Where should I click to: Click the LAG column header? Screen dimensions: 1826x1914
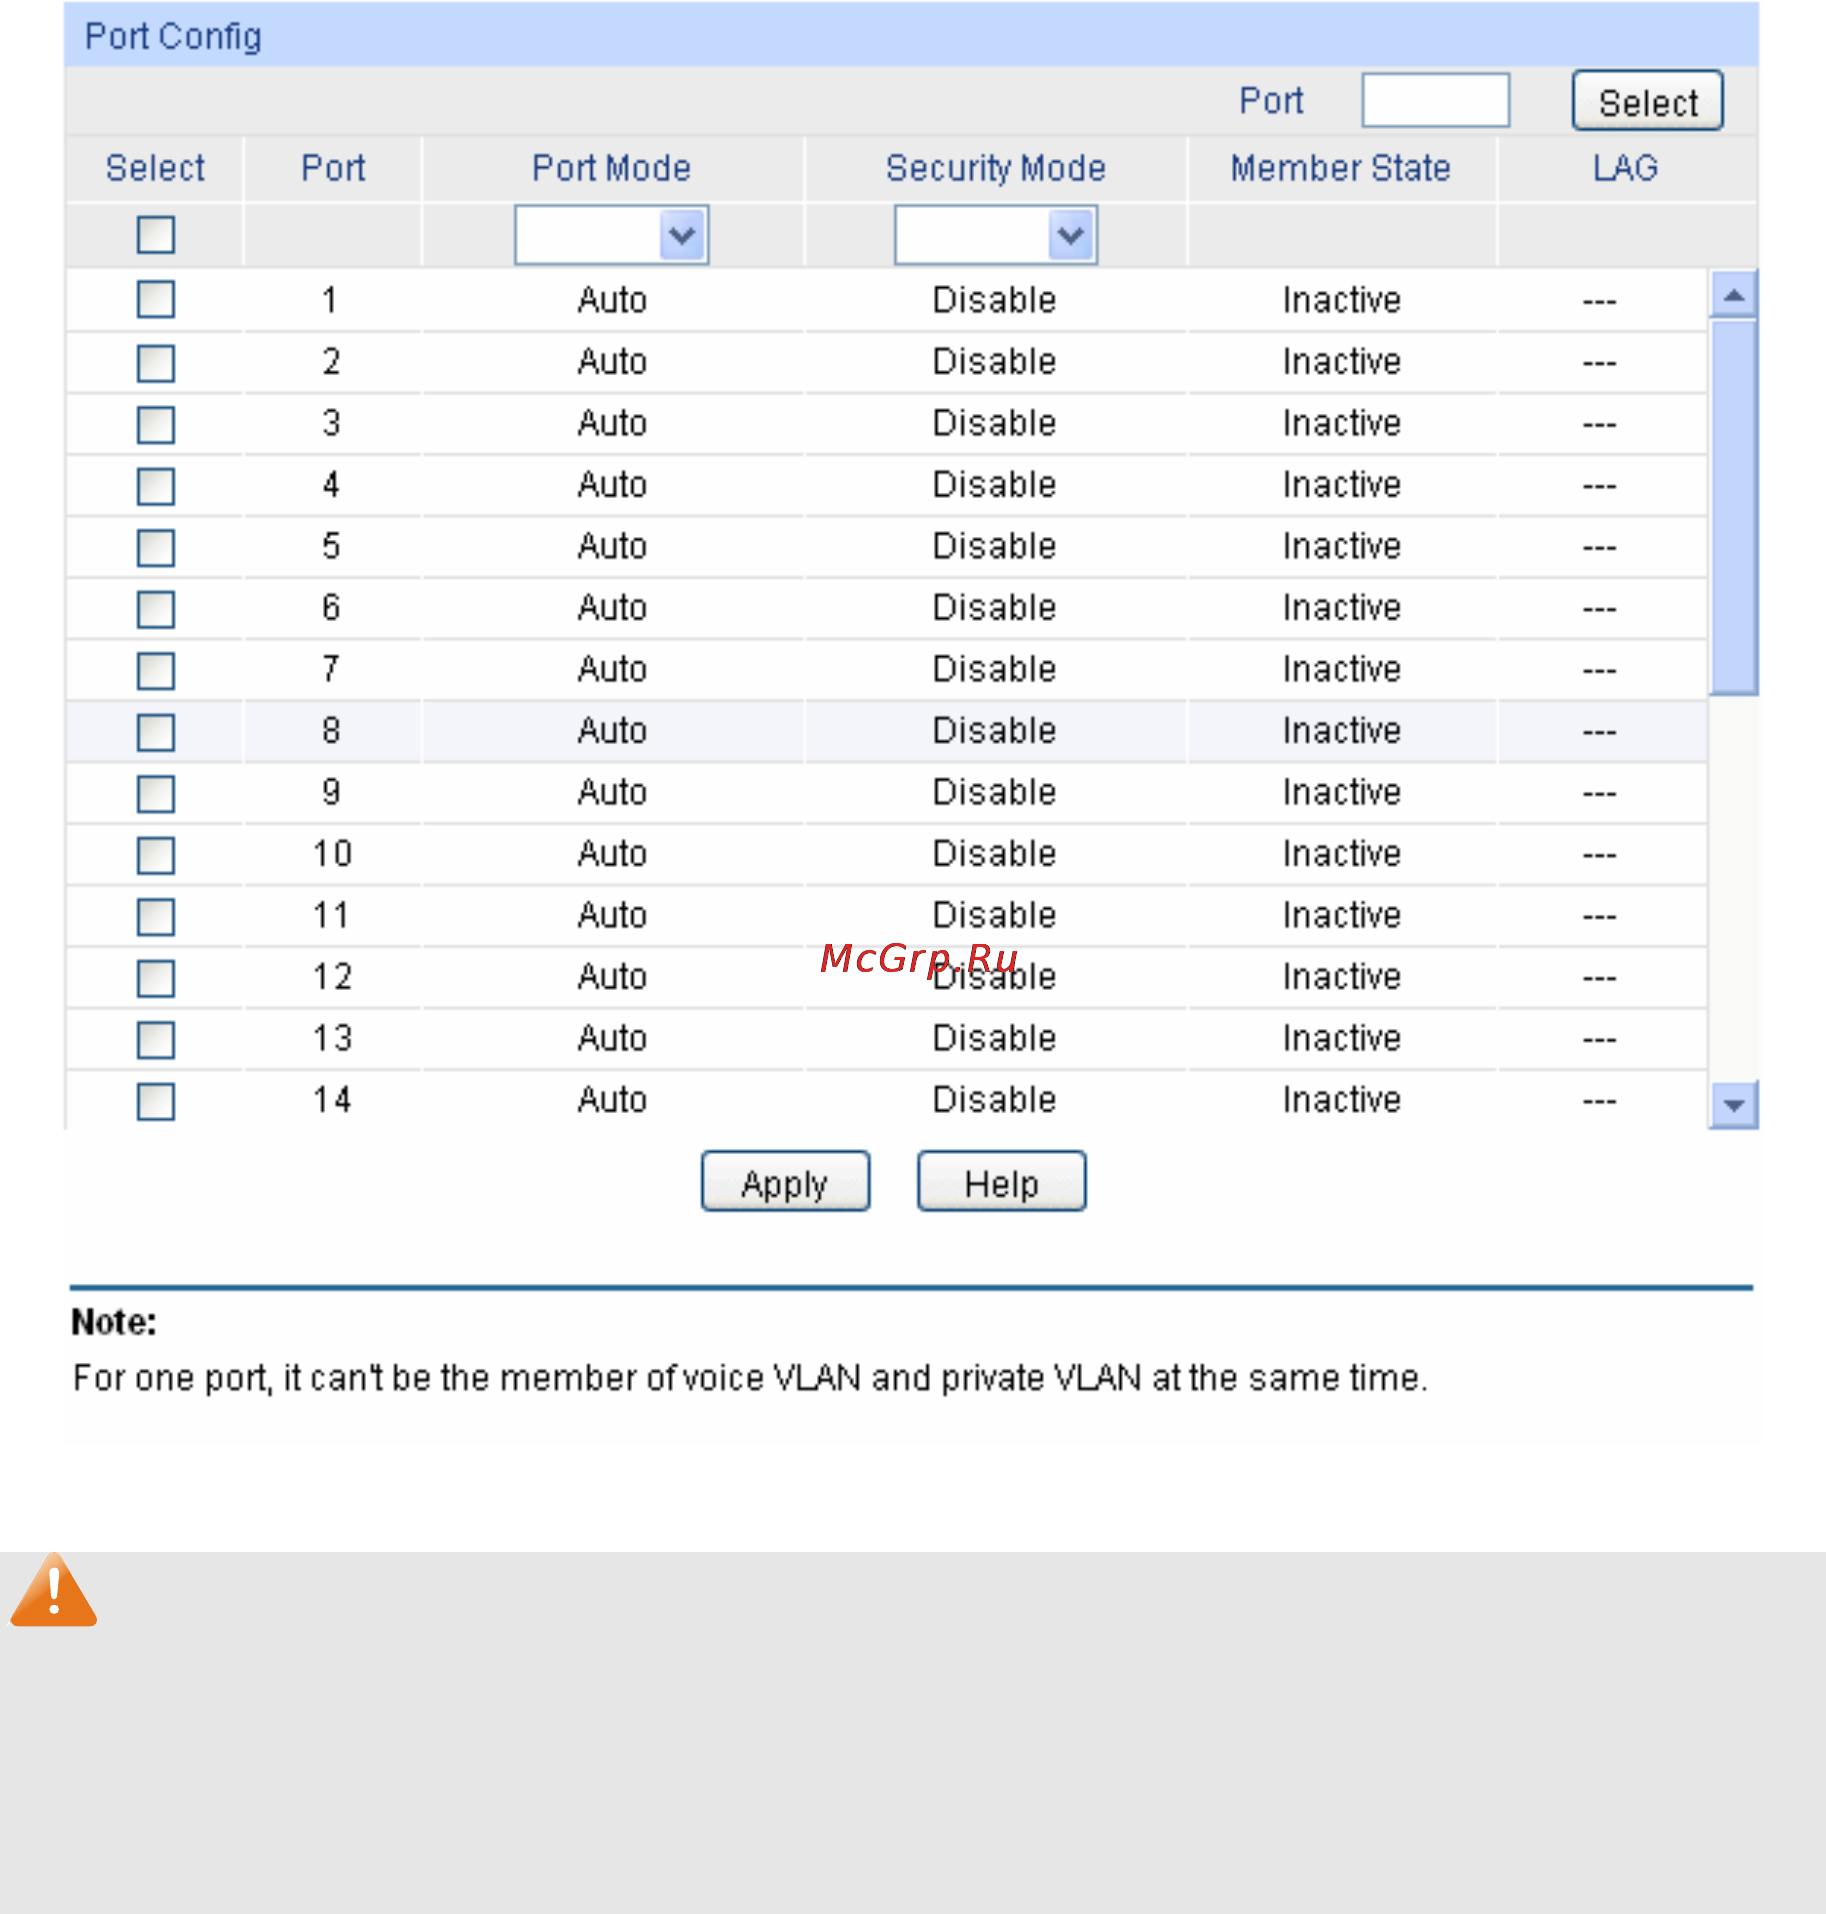point(1625,168)
